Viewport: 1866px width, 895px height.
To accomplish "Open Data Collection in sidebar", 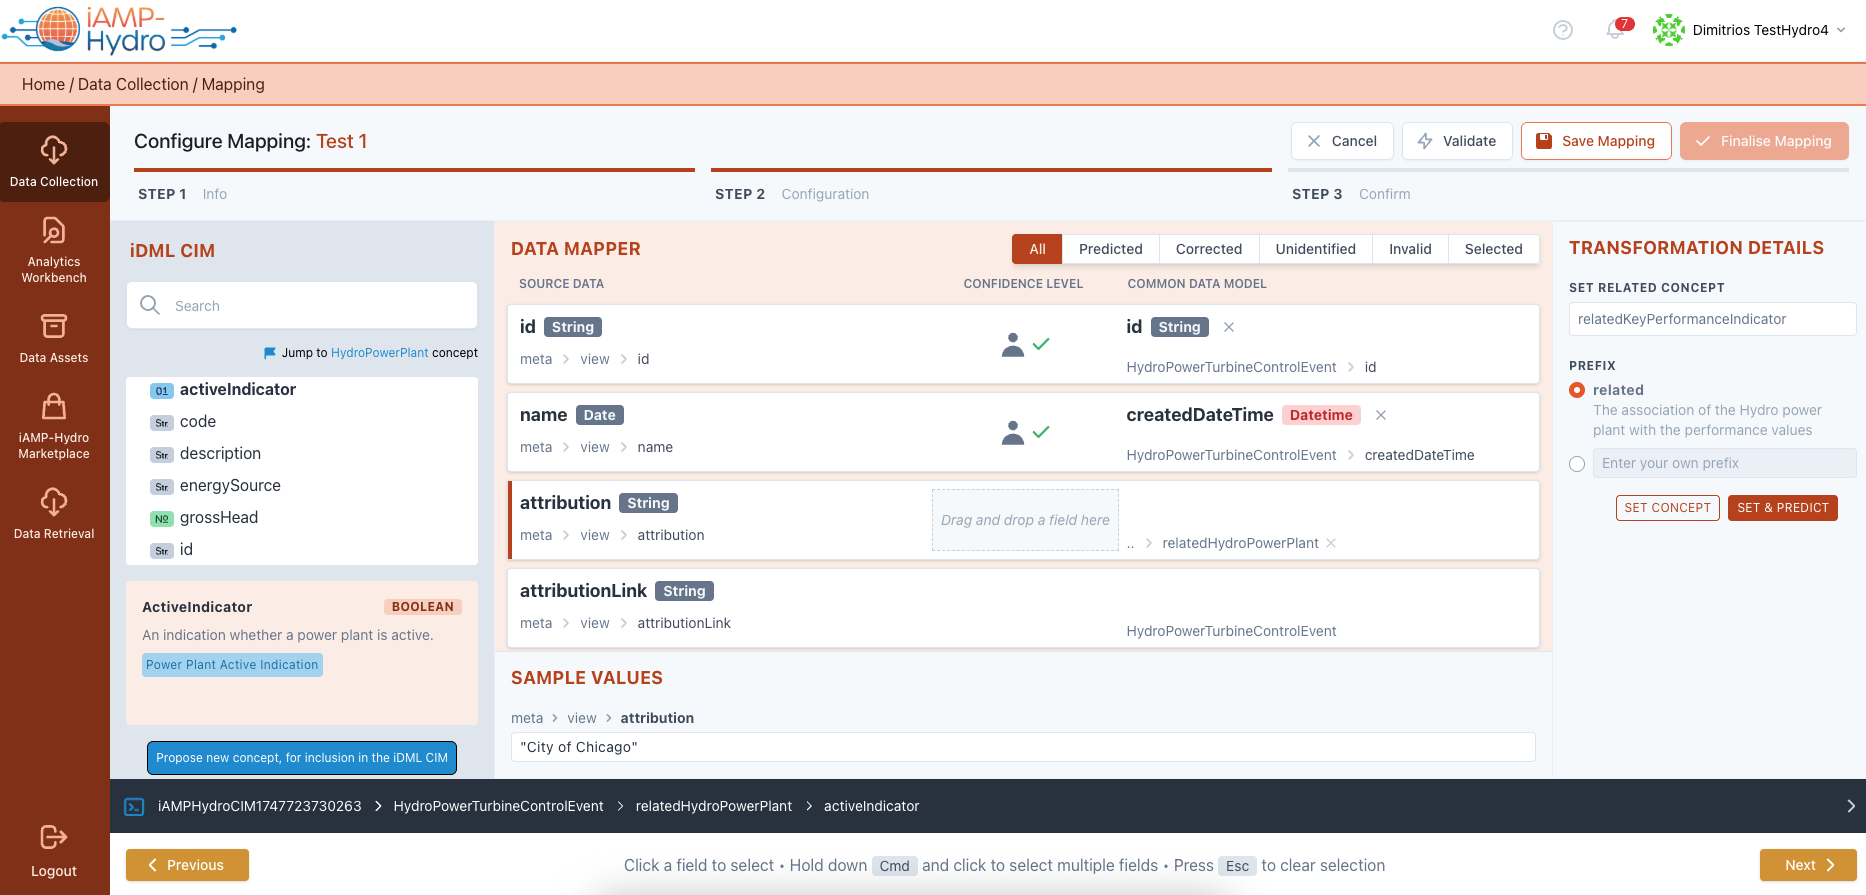I will coord(54,162).
